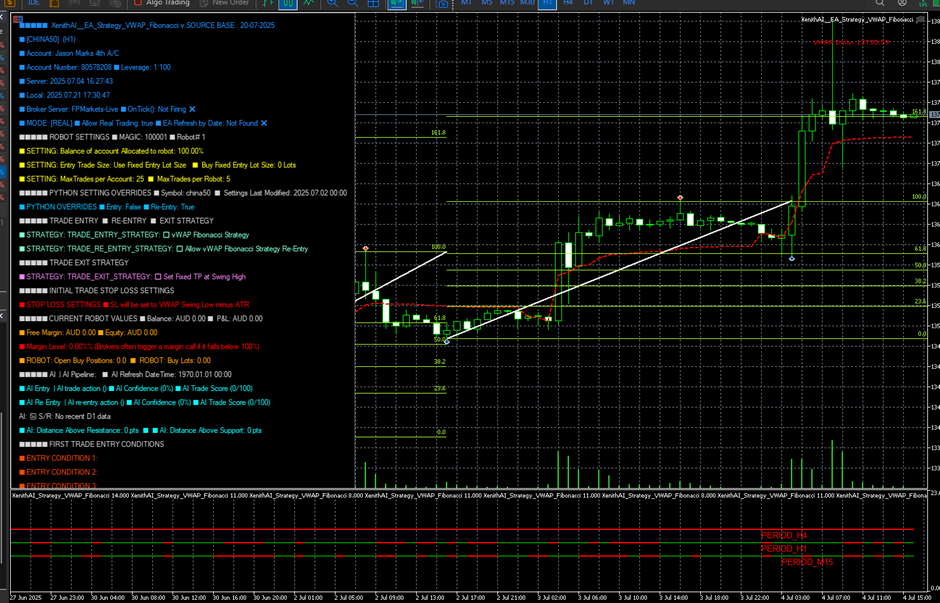Click the red diamond marker above 2 Jul candle
This screenshot has width=940, height=603.
point(366,248)
